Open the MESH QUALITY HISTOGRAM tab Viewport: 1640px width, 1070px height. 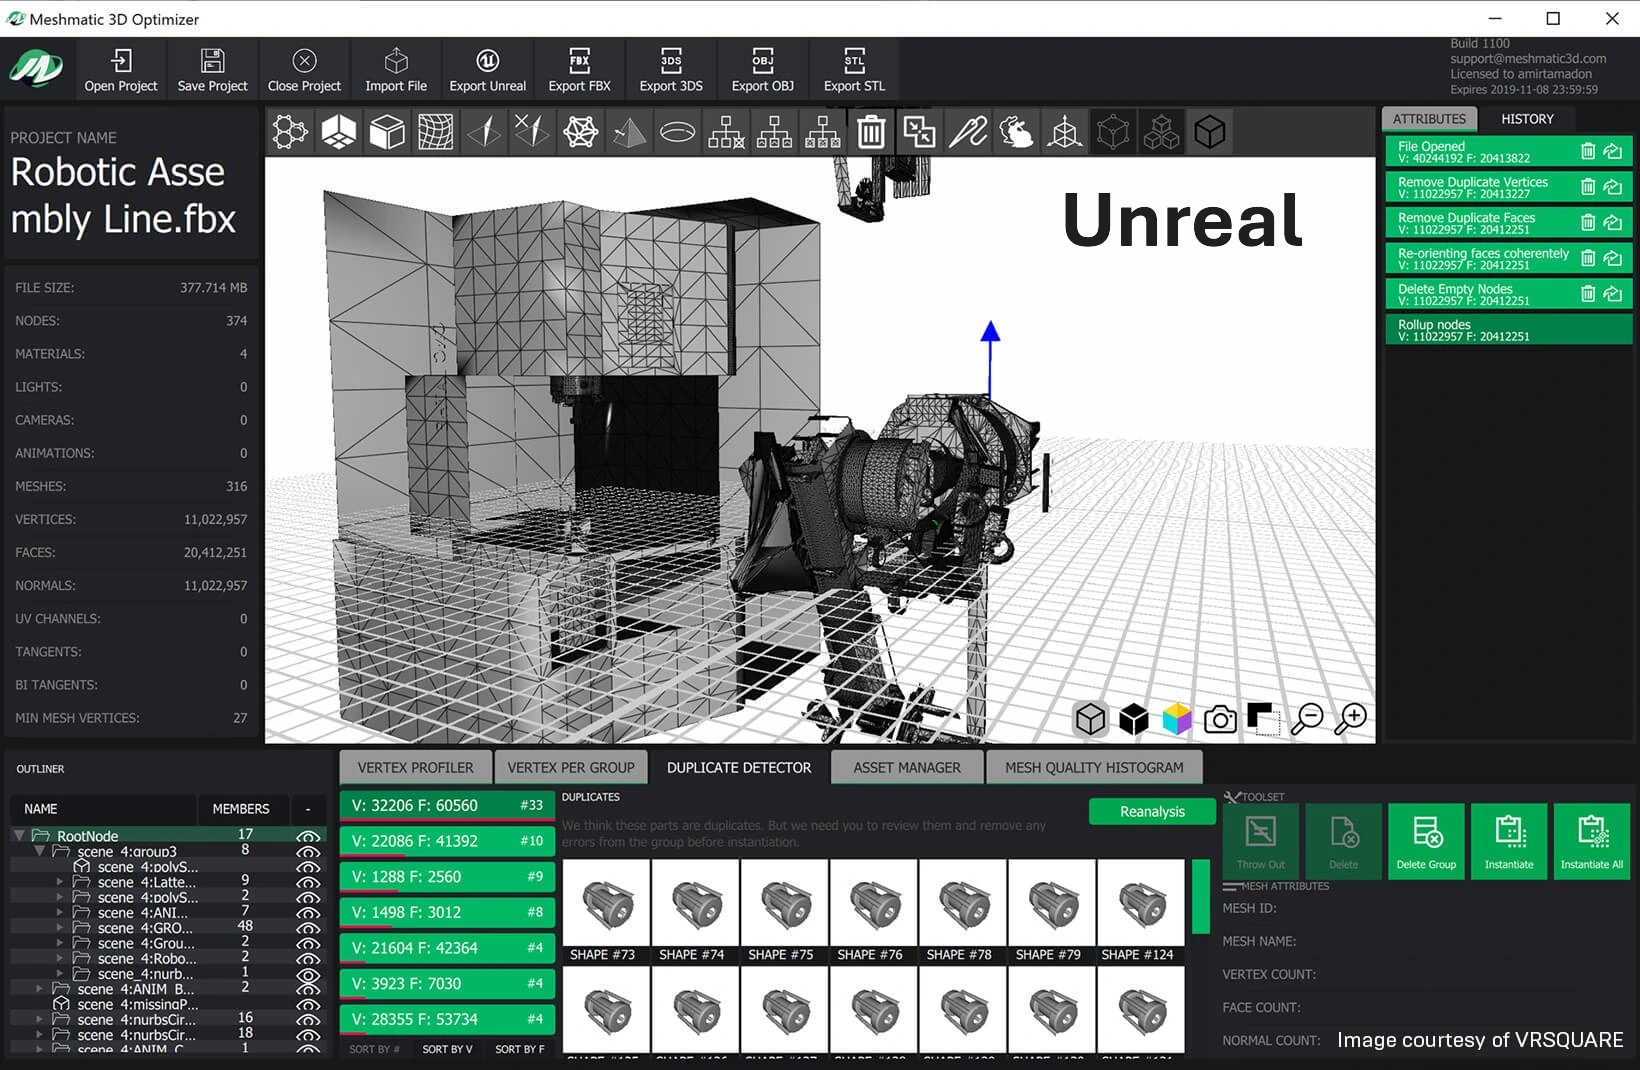pos(1094,767)
